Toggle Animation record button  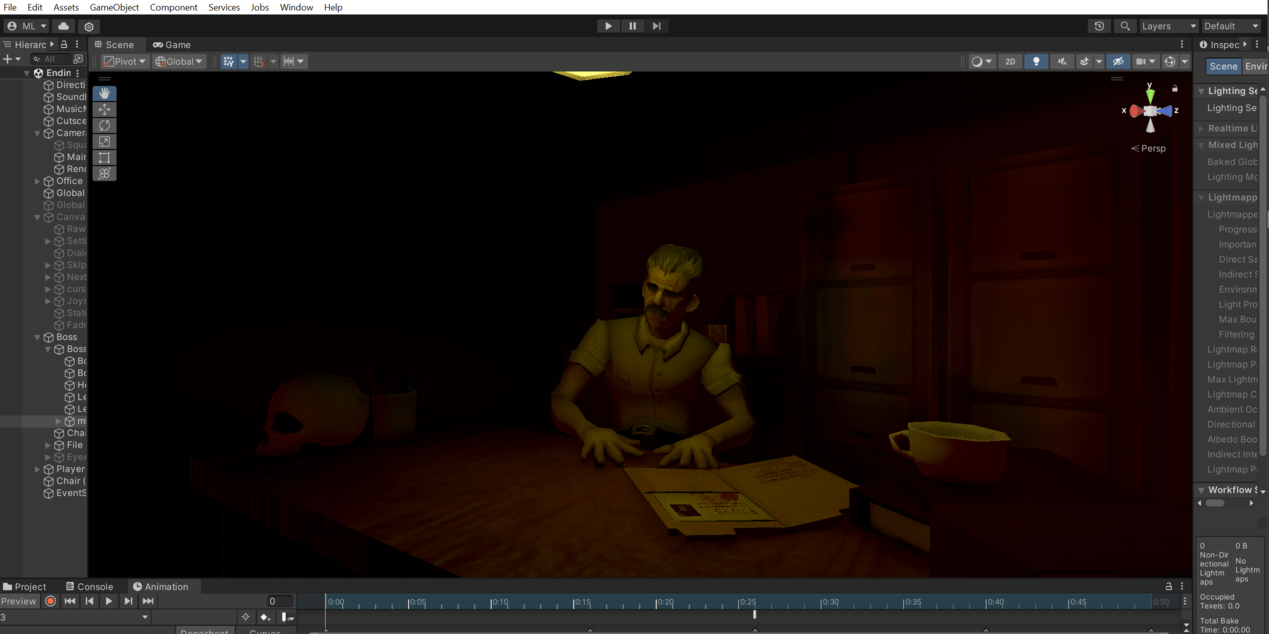point(50,601)
